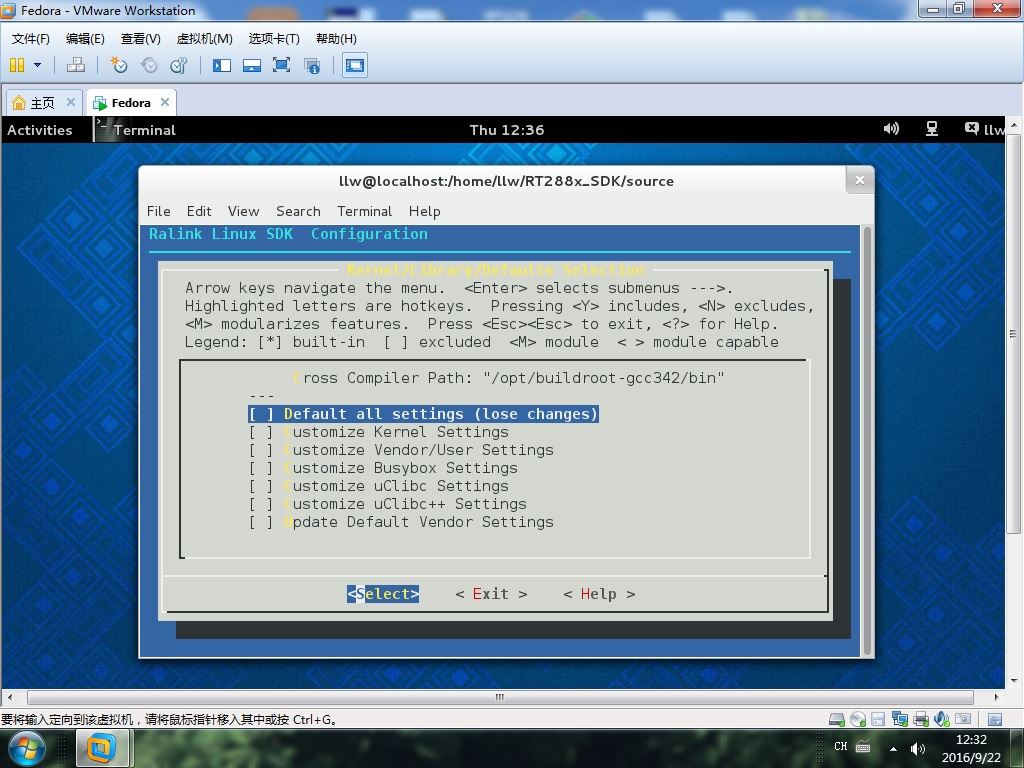
Task: Open the terminal File menu
Action: [159, 211]
